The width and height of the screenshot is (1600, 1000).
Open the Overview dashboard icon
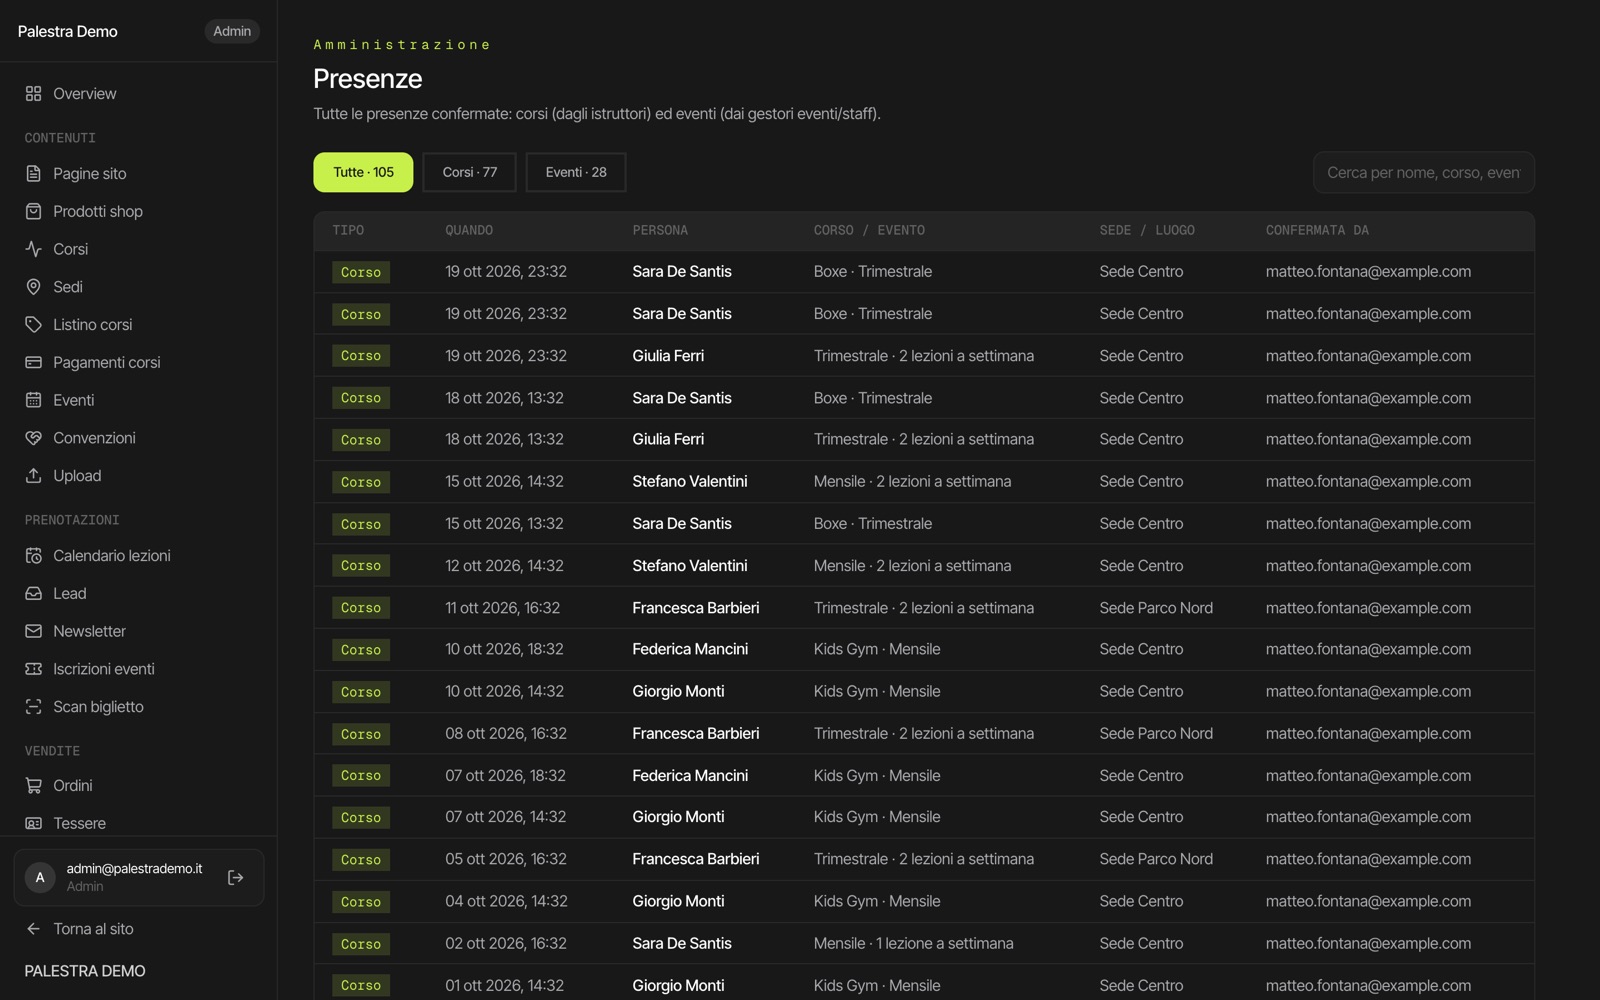pos(33,93)
